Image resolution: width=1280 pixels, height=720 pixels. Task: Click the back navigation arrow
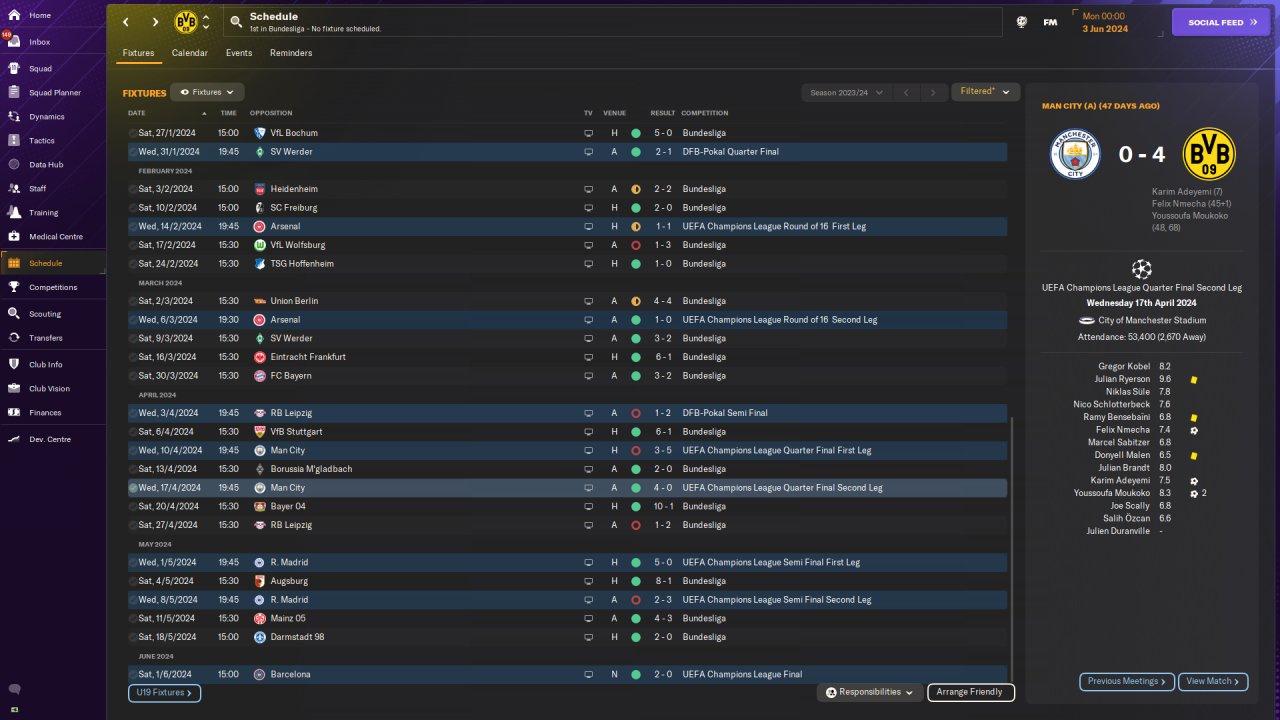point(126,22)
